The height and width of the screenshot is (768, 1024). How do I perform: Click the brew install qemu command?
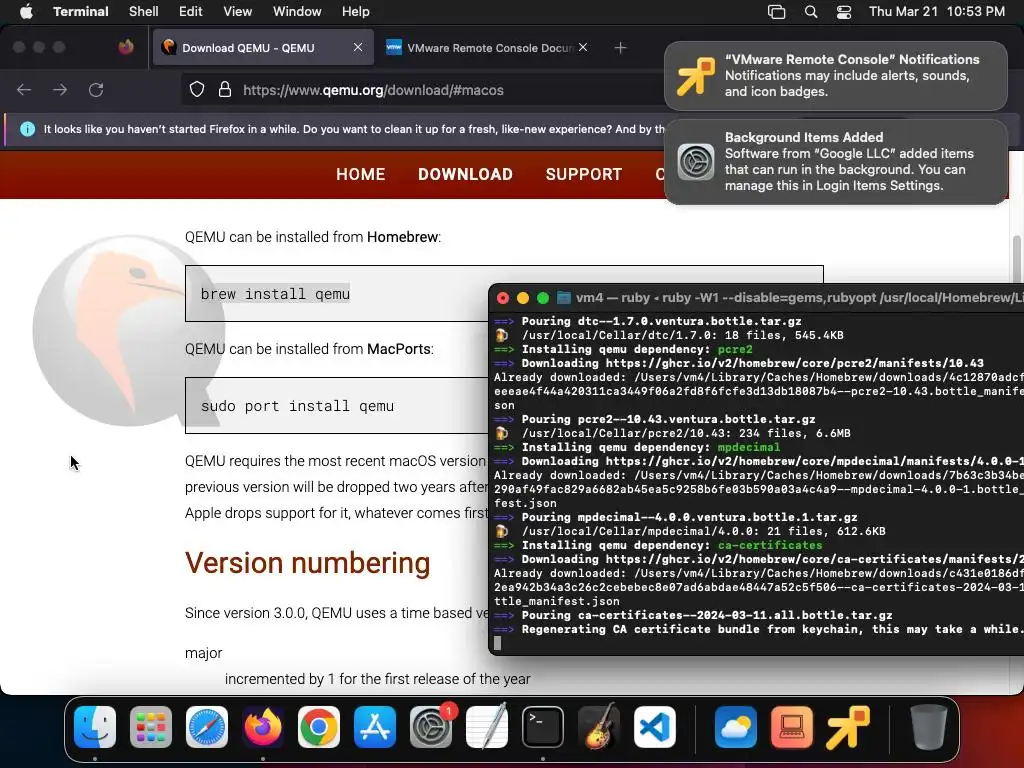tap(275, 294)
